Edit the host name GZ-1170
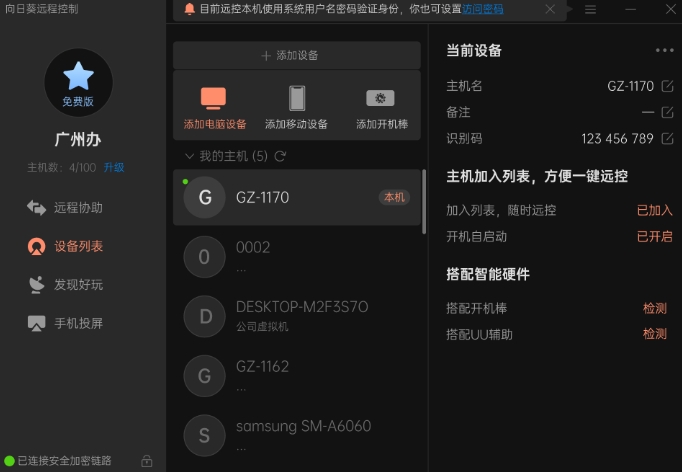This screenshot has height=472, width=682. [667, 86]
